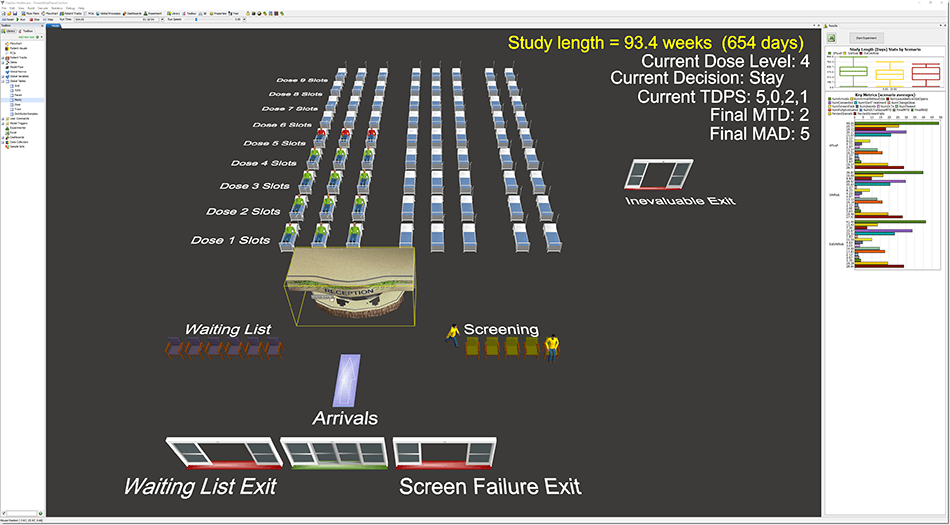
Task: Open the Run Time dropdown arrow
Action: [162, 19]
